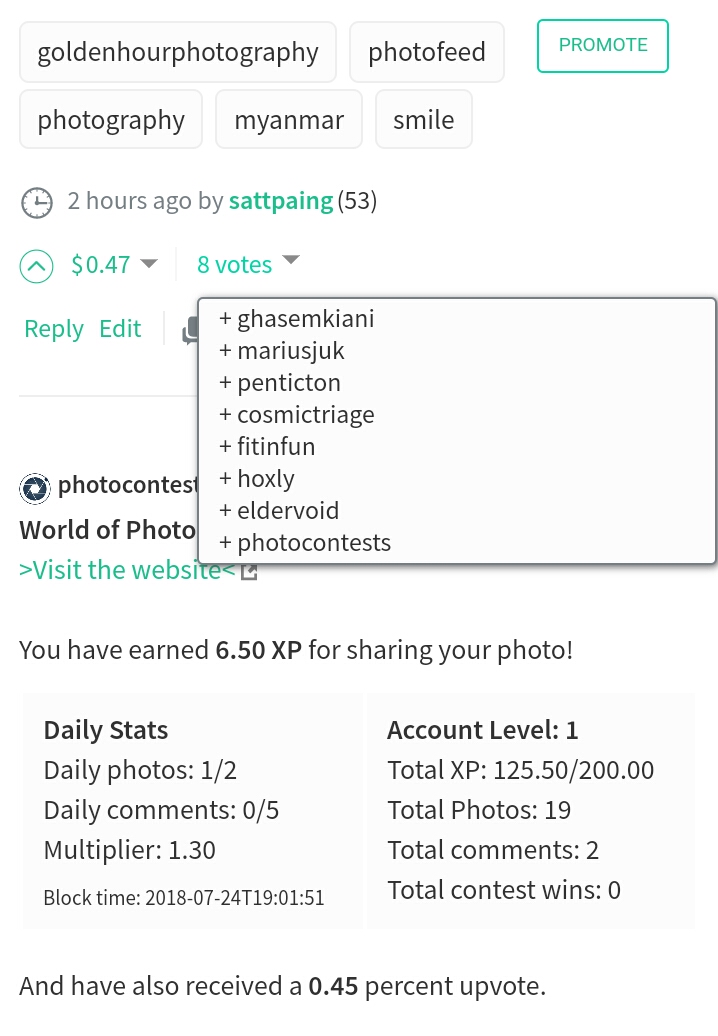Open sattpaing's profile link

[x=280, y=200]
